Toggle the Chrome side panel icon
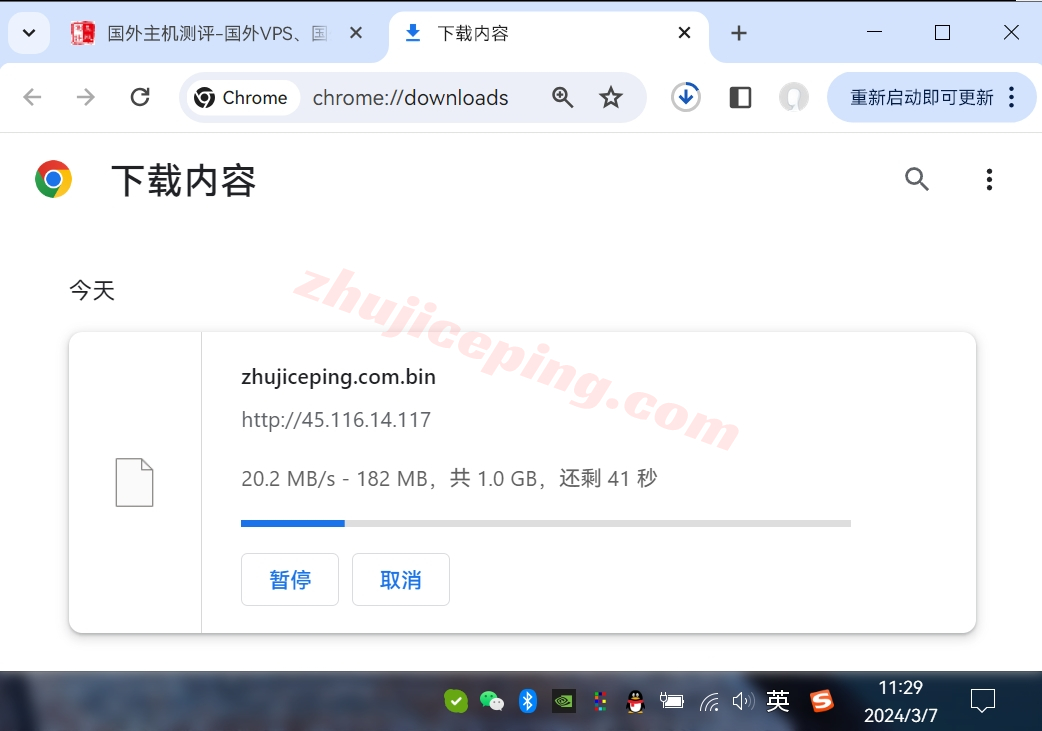This screenshot has width=1042, height=731. [740, 97]
